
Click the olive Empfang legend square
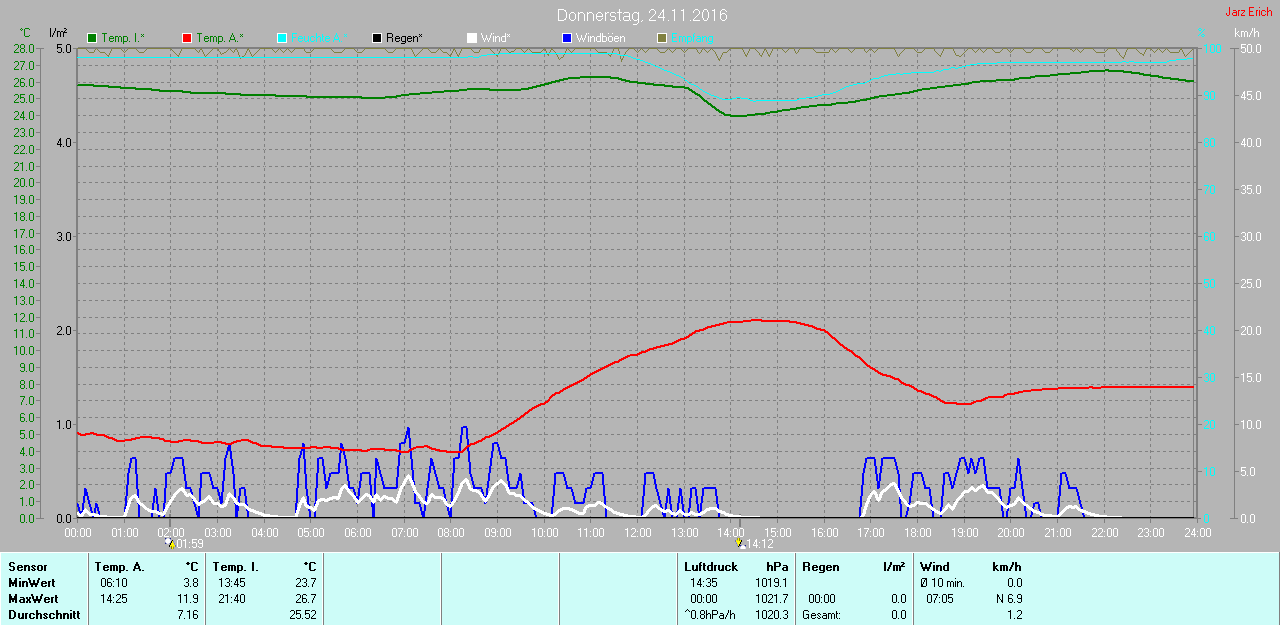[x=662, y=38]
